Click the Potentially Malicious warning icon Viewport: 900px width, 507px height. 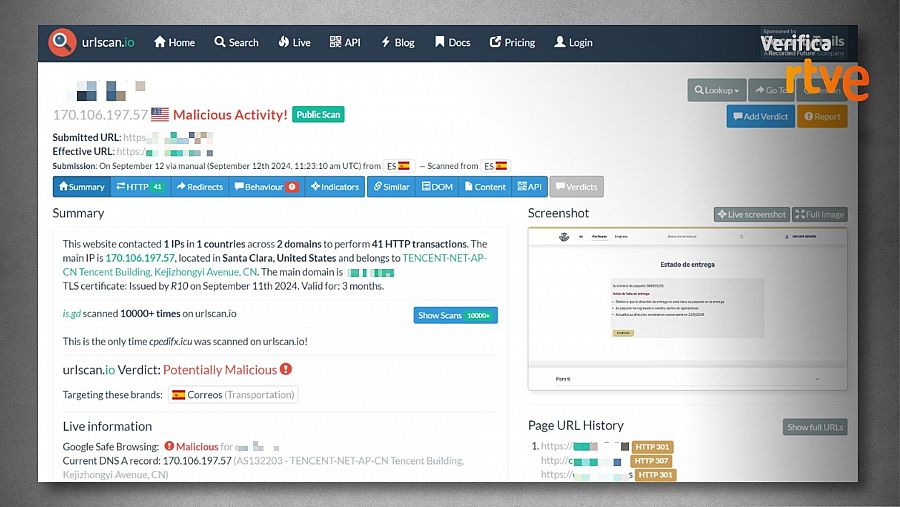(286, 369)
